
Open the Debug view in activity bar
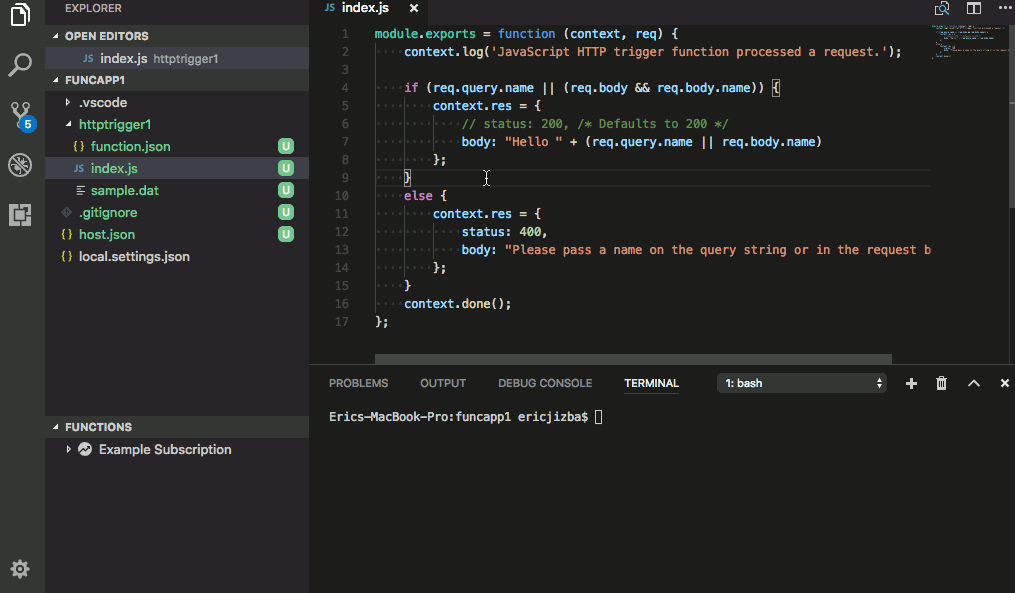(x=20, y=165)
